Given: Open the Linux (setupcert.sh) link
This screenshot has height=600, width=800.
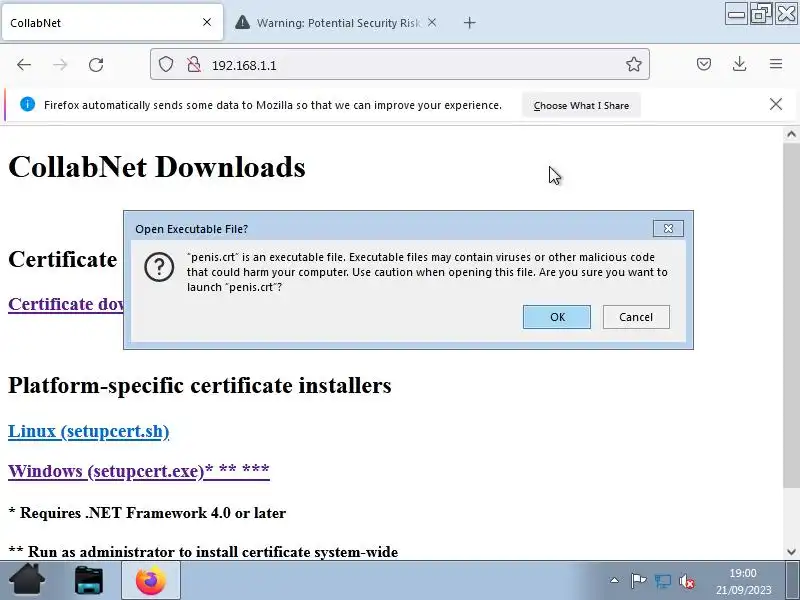Looking at the screenshot, I should coord(89,432).
